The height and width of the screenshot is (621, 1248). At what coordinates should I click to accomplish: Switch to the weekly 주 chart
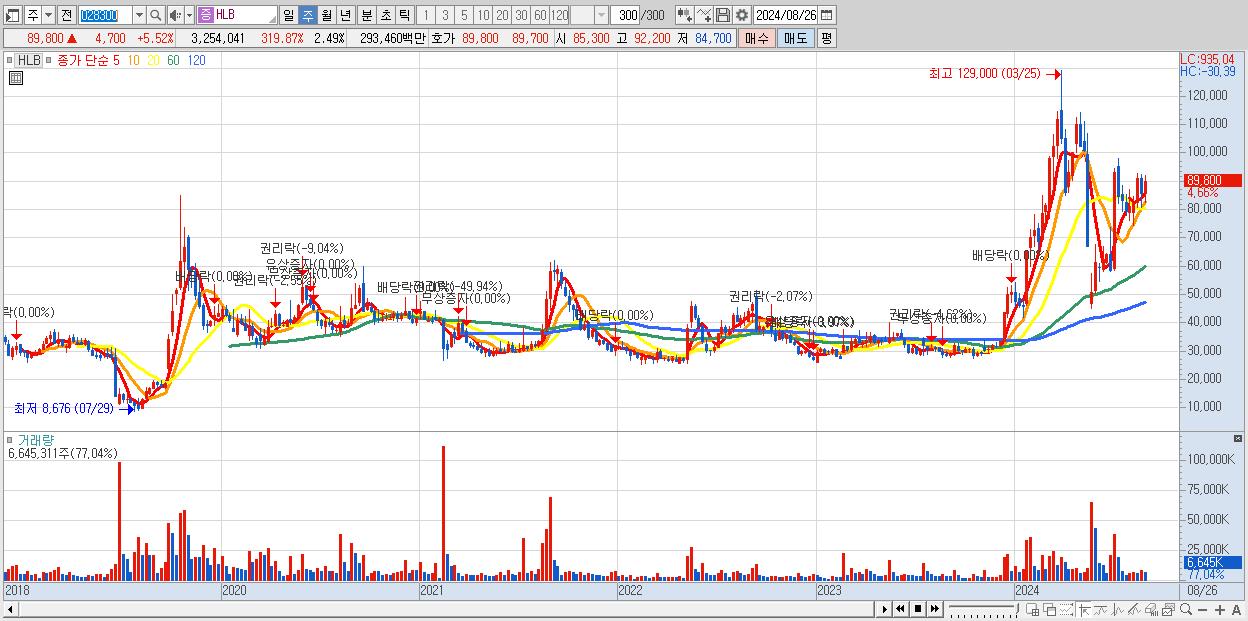(307, 15)
